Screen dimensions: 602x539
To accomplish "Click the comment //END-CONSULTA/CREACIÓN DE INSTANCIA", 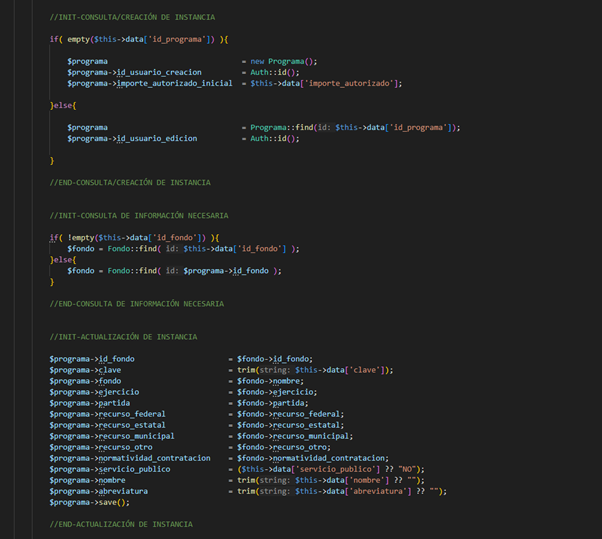I will point(130,182).
